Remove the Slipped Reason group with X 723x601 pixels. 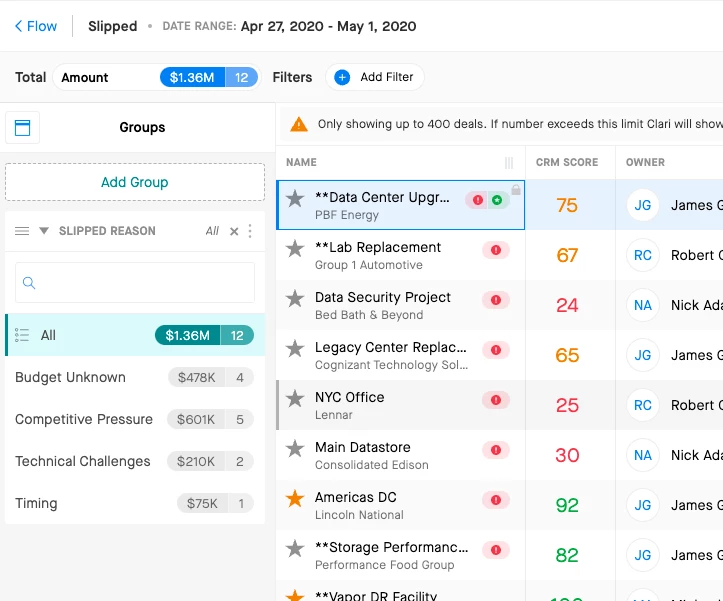pos(234,231)
